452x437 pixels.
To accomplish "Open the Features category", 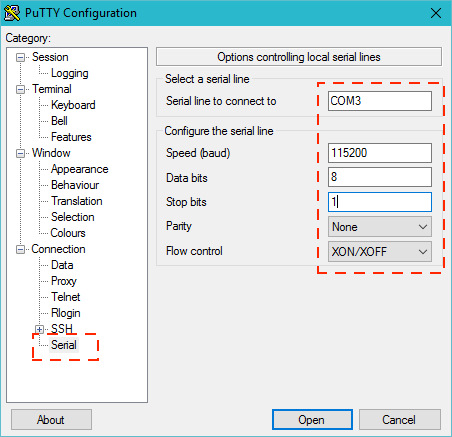I will (x=71, y=137).
